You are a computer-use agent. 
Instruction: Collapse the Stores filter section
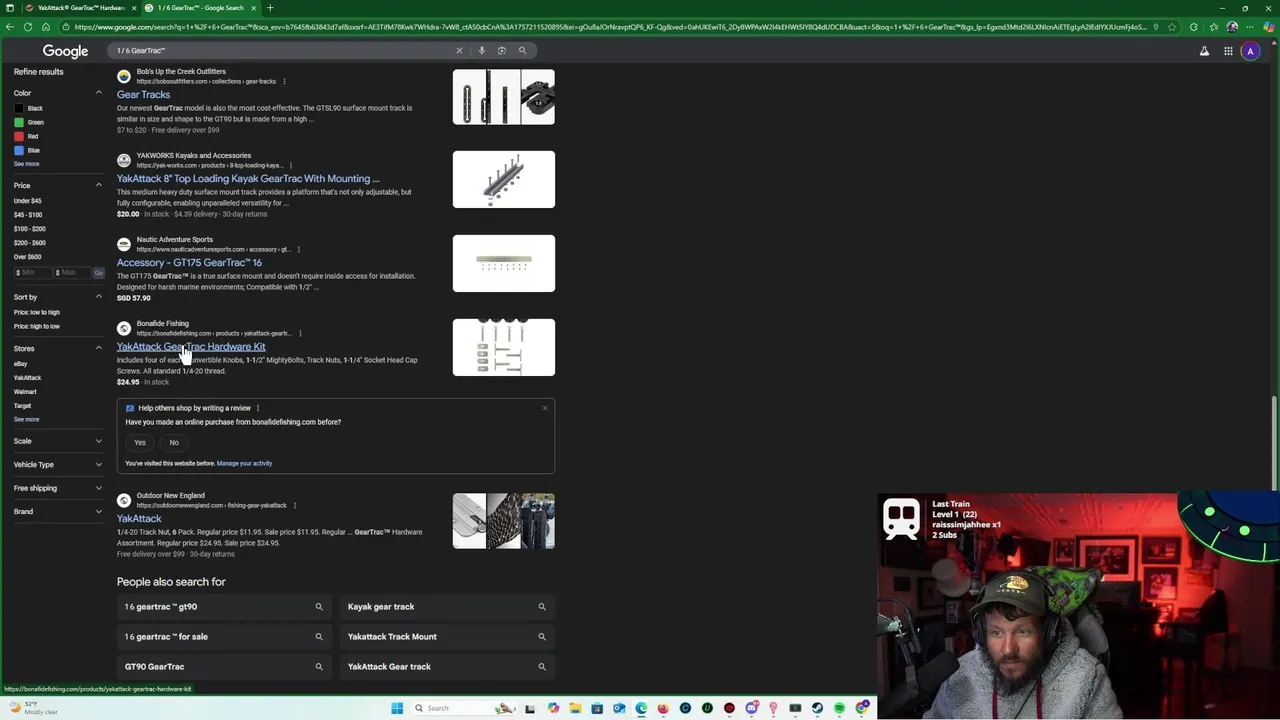coord(98,348)
